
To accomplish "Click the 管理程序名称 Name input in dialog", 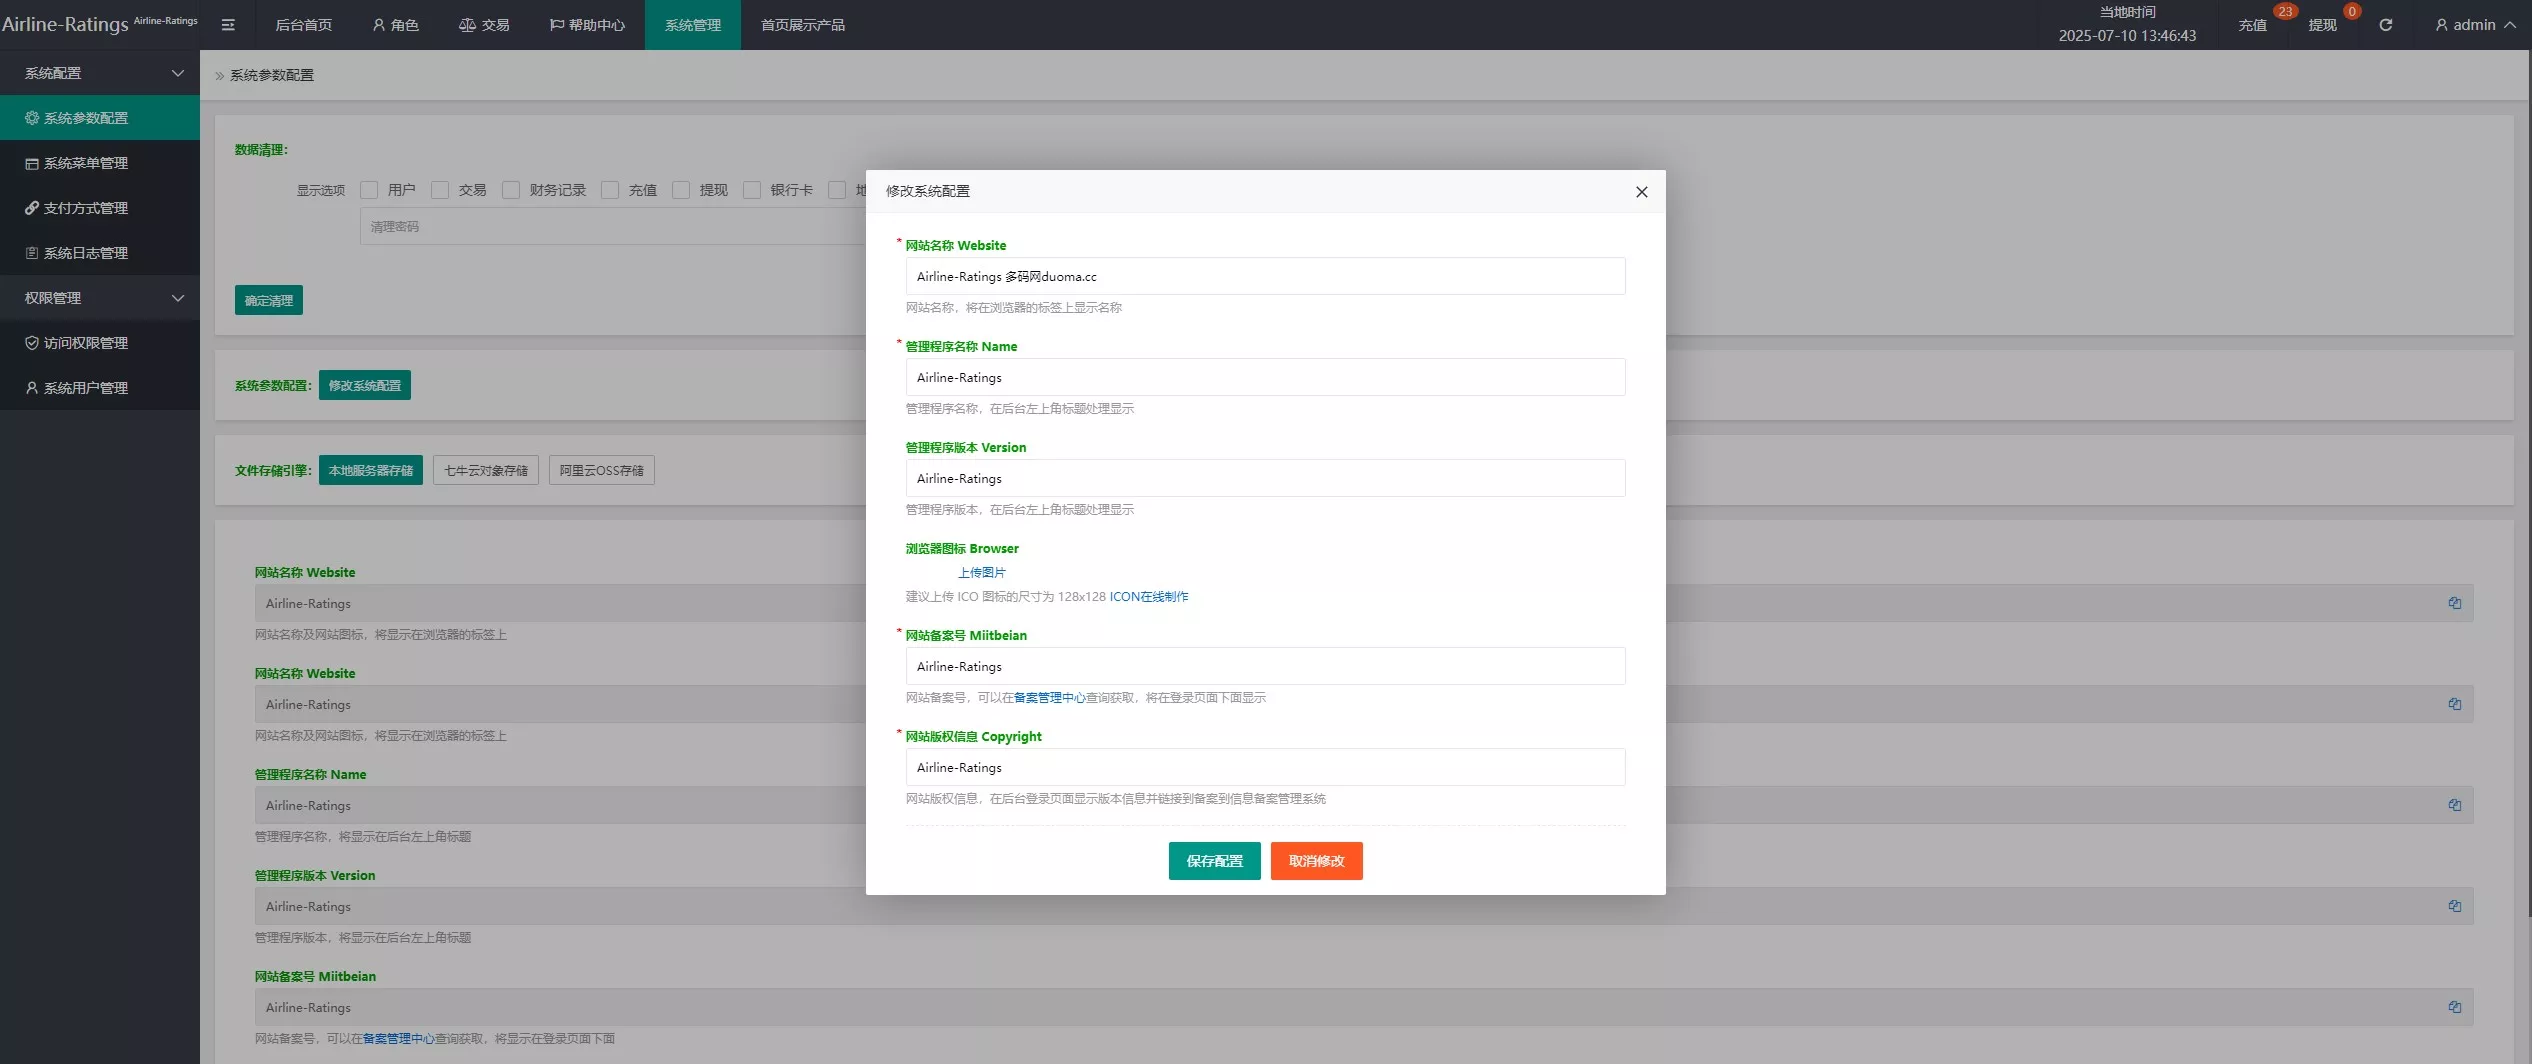I will tap(1264, 378).
